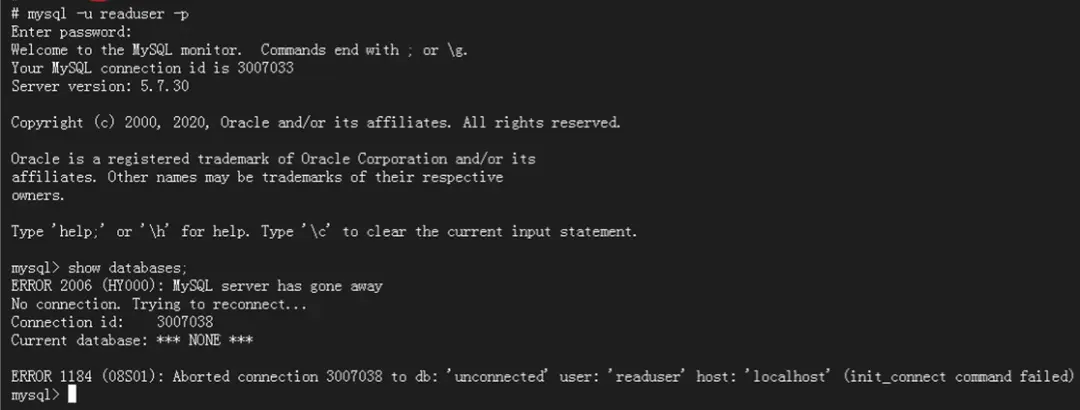Screen dimensions: 1080x410
Task: Click 'Current database: *** NONE ***' line
Action: [131, 340]
